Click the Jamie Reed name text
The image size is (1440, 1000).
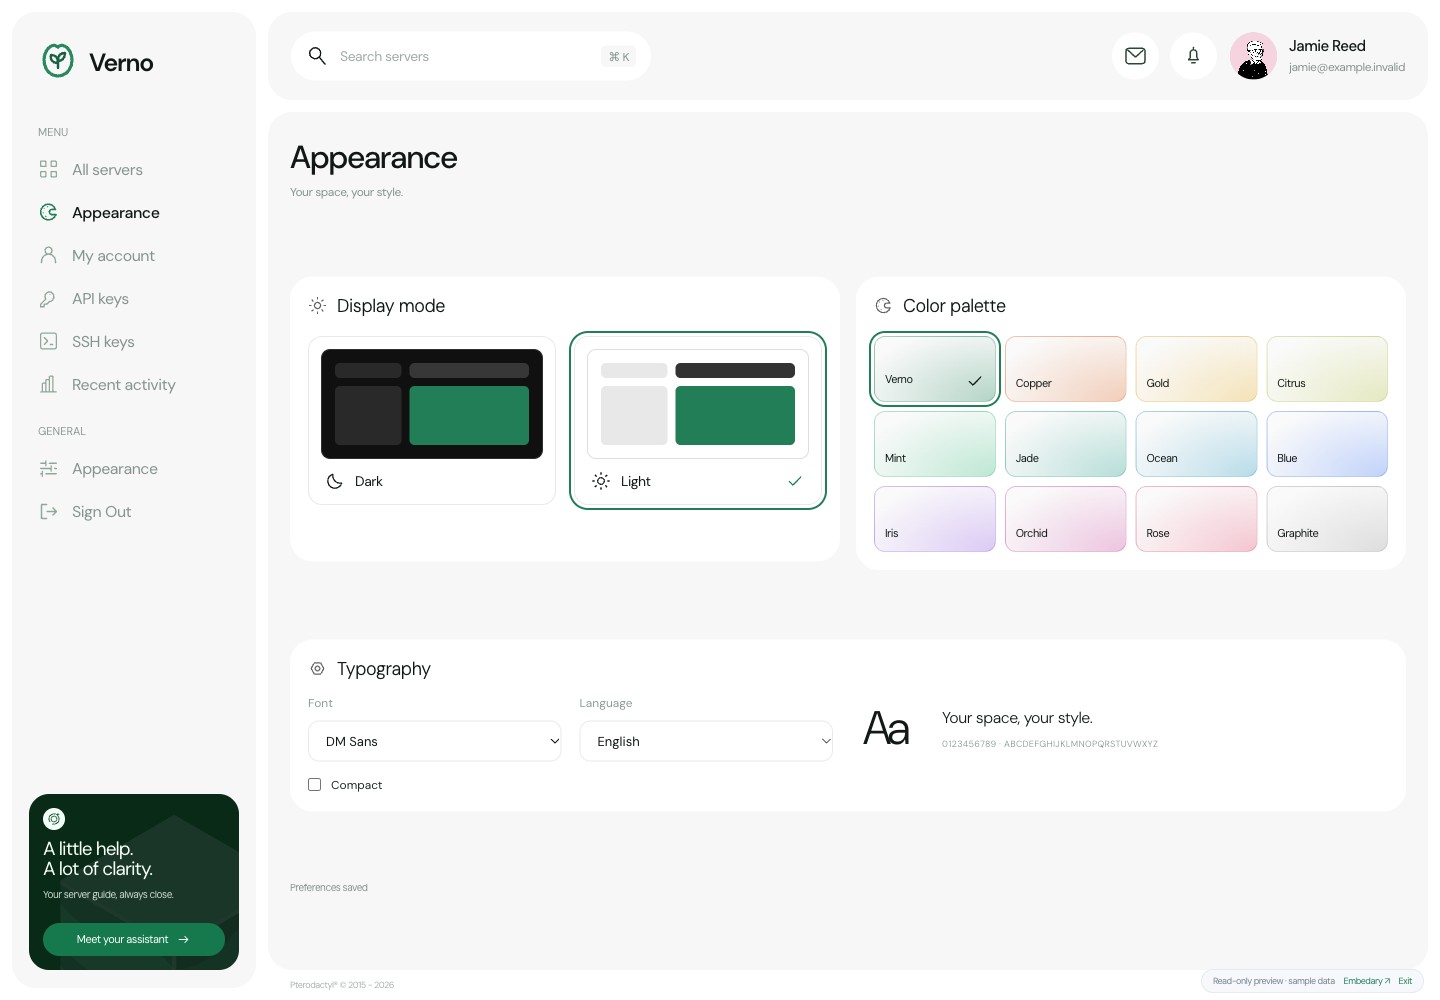(1327, 46)
